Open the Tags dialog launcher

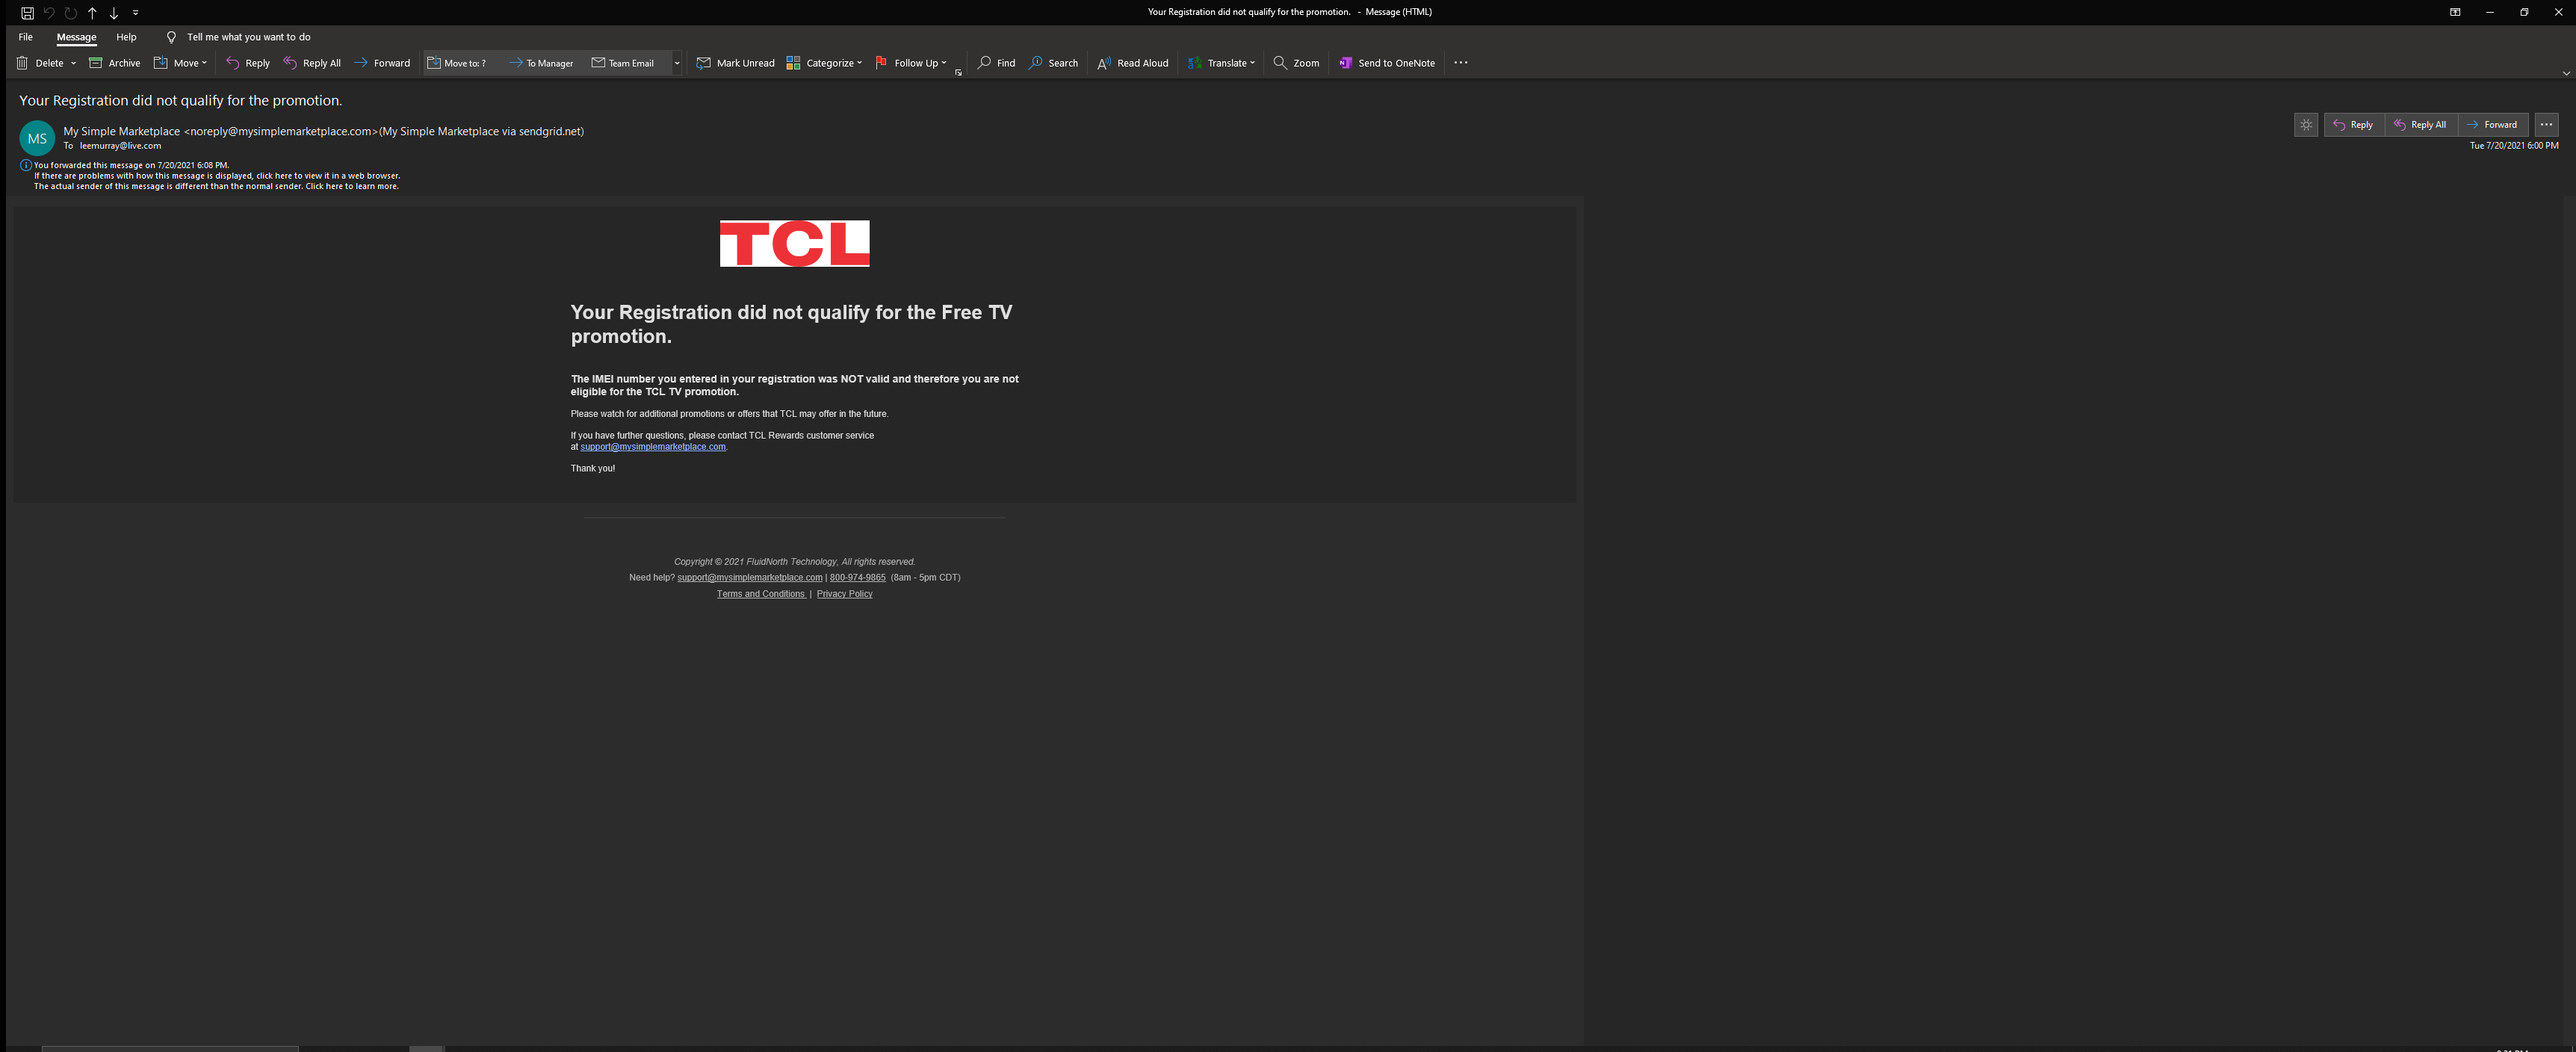point(958,72)
